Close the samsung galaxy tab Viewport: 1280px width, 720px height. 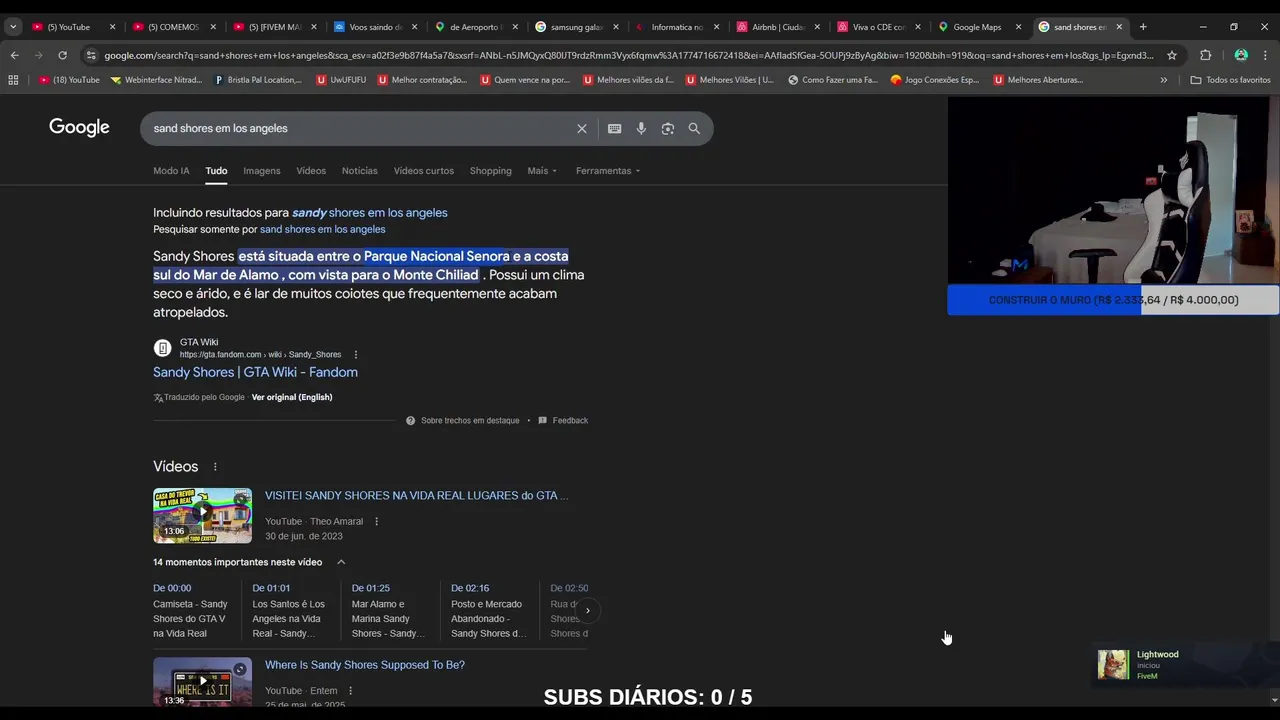616,27
